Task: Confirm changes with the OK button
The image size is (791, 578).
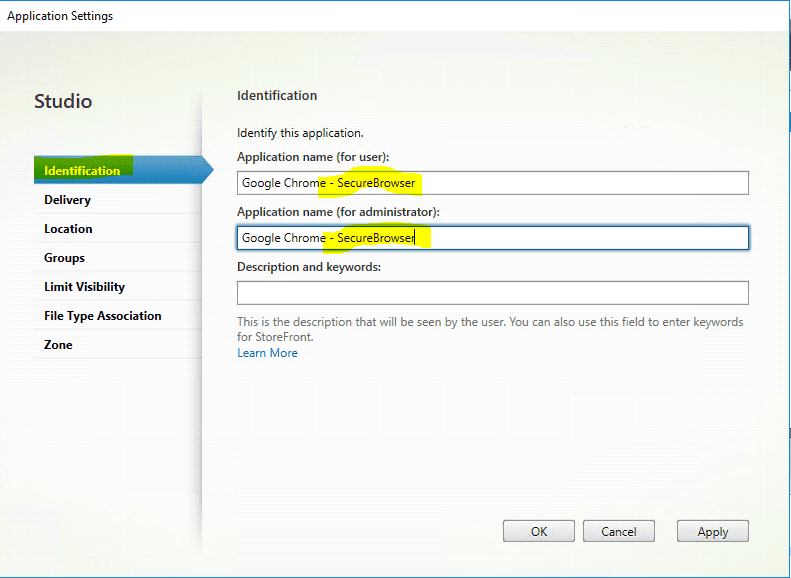Action: (x=539, y=532)
